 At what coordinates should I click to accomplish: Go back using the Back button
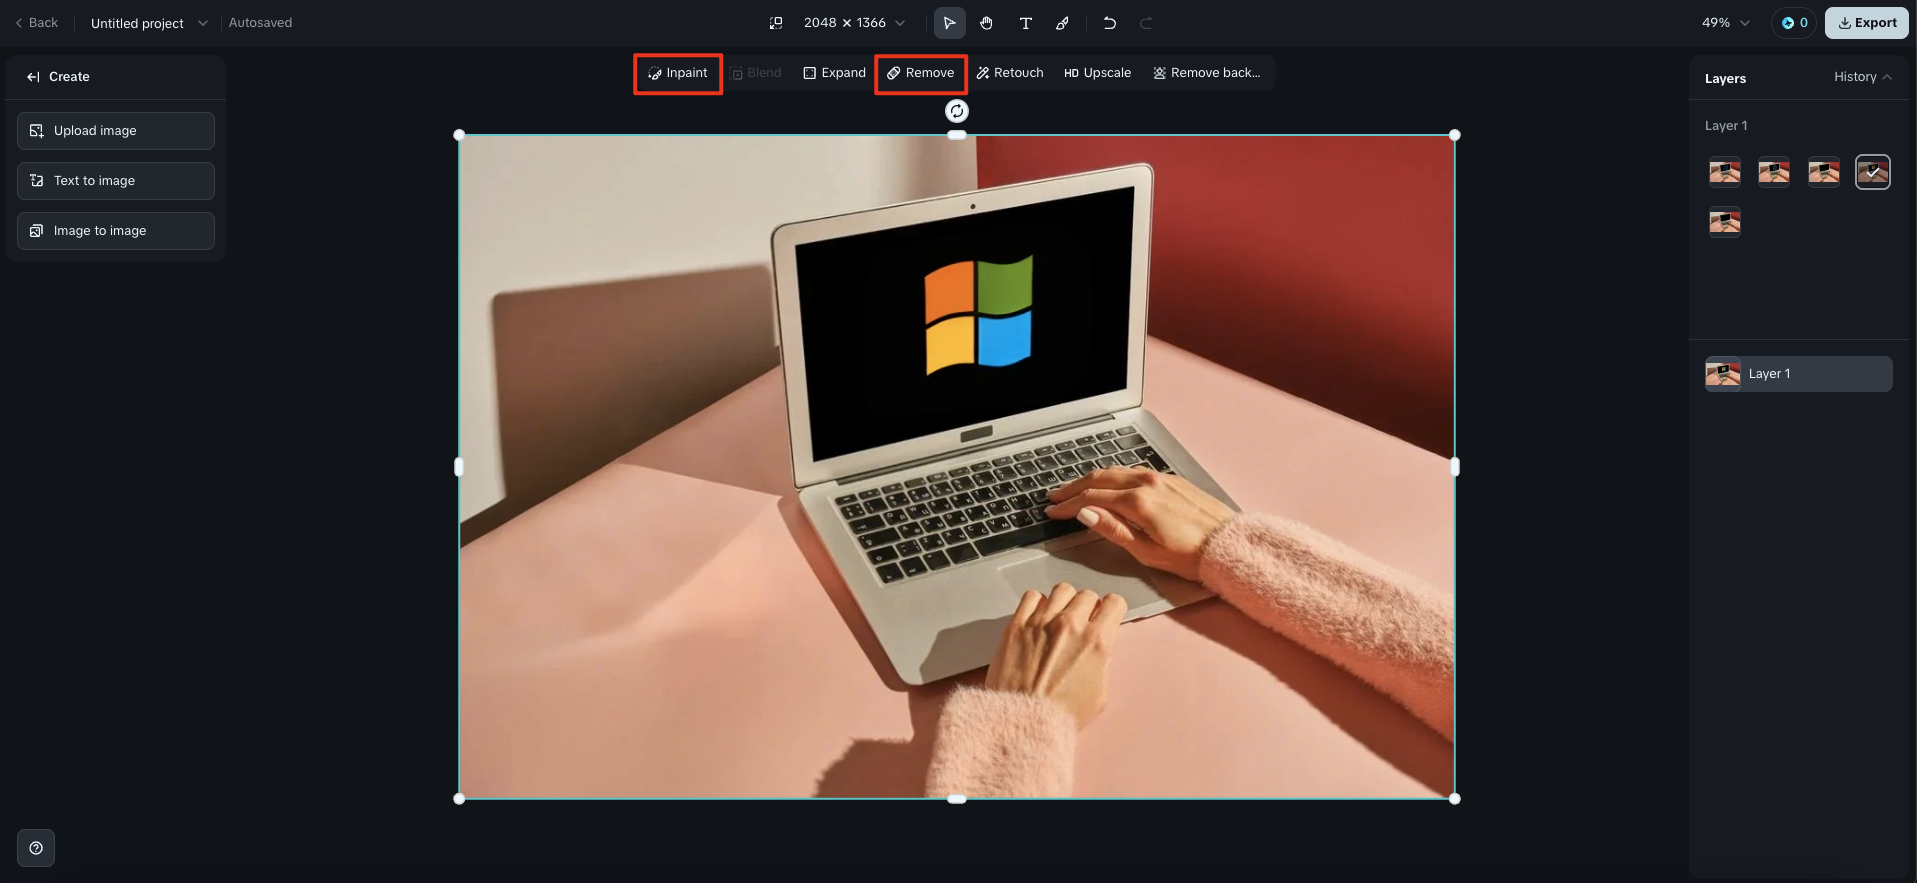[x=36, y=23]
